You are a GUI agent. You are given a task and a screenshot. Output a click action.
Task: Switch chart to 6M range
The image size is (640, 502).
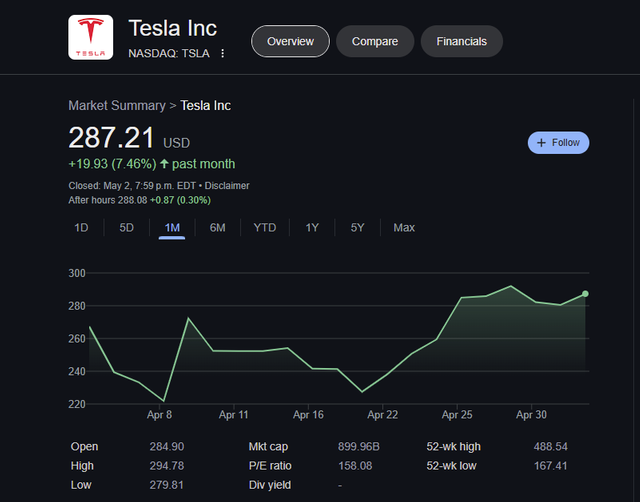[218, 227]
